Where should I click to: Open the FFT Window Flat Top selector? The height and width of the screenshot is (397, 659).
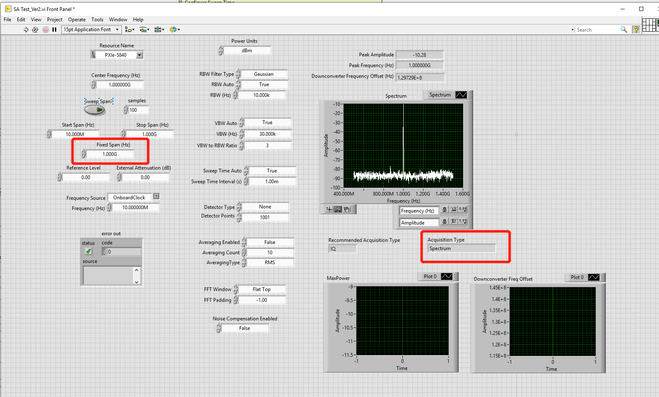pyautogui.click(x=261, y=289)
